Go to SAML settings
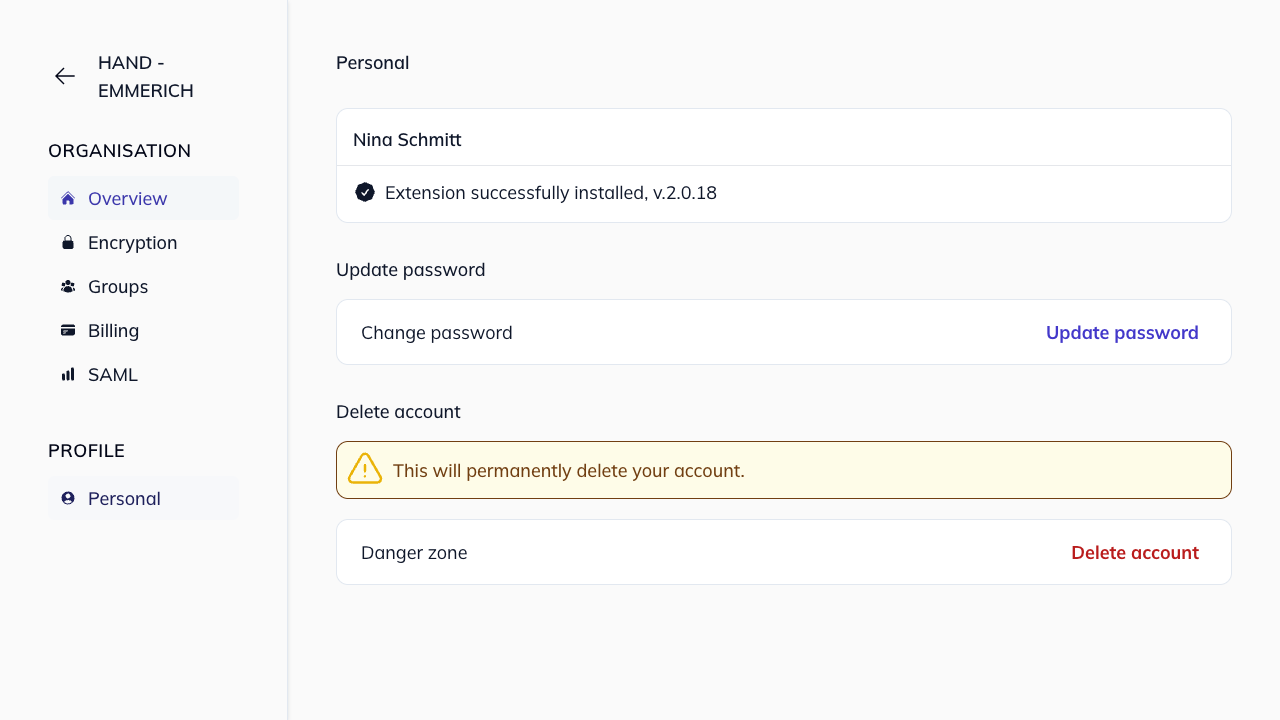The width and height of the screenshot is (1280, 720). [x=112, y=374]
